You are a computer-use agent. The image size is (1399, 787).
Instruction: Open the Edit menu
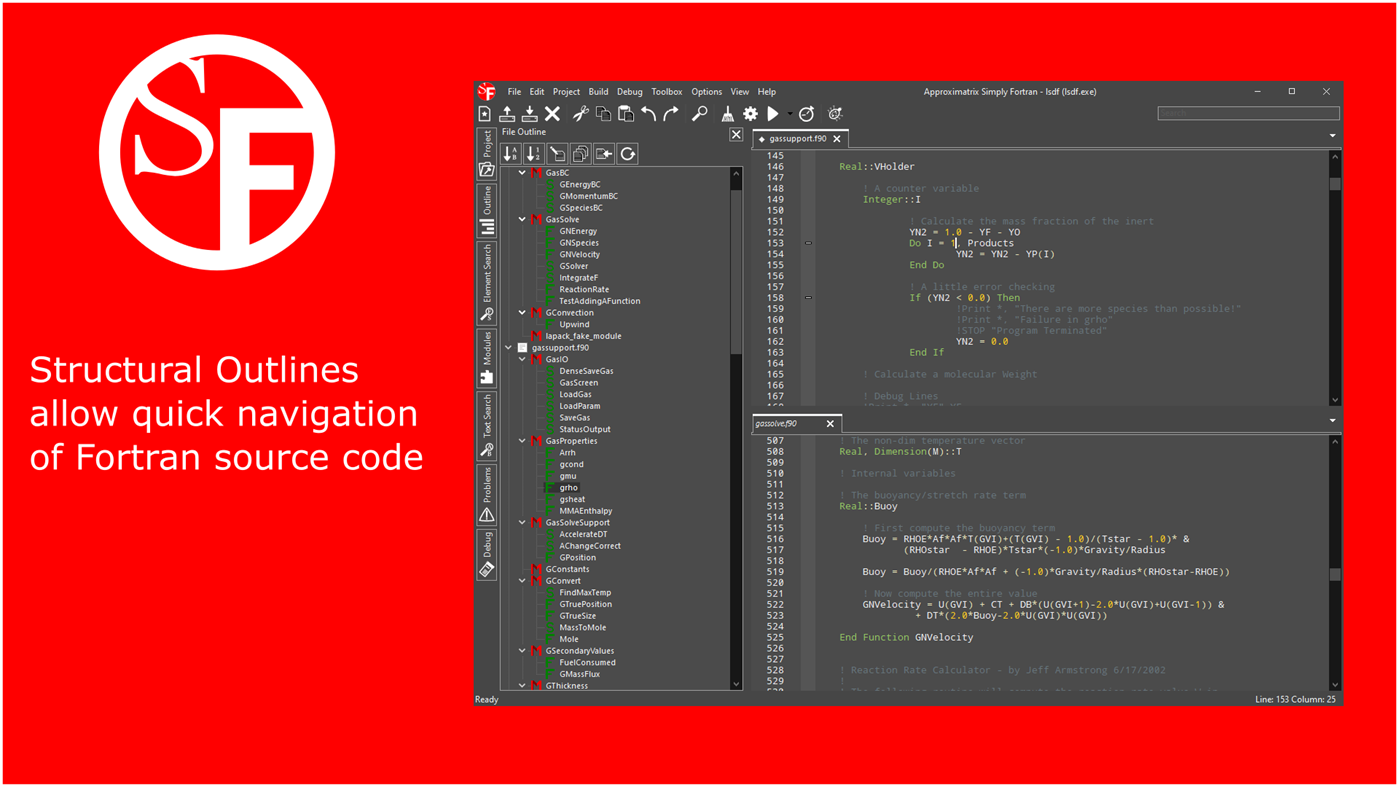pos(537,92)
